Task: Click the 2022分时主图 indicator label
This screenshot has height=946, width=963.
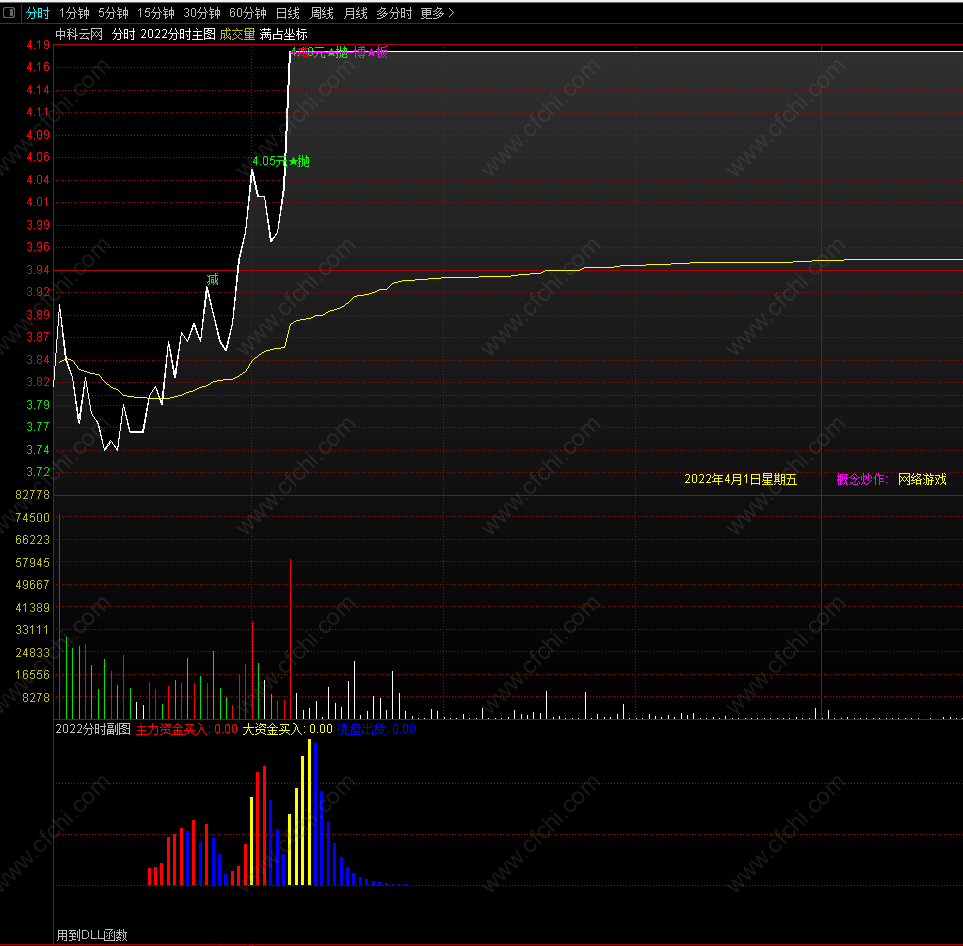Action: tap(178, 34)
